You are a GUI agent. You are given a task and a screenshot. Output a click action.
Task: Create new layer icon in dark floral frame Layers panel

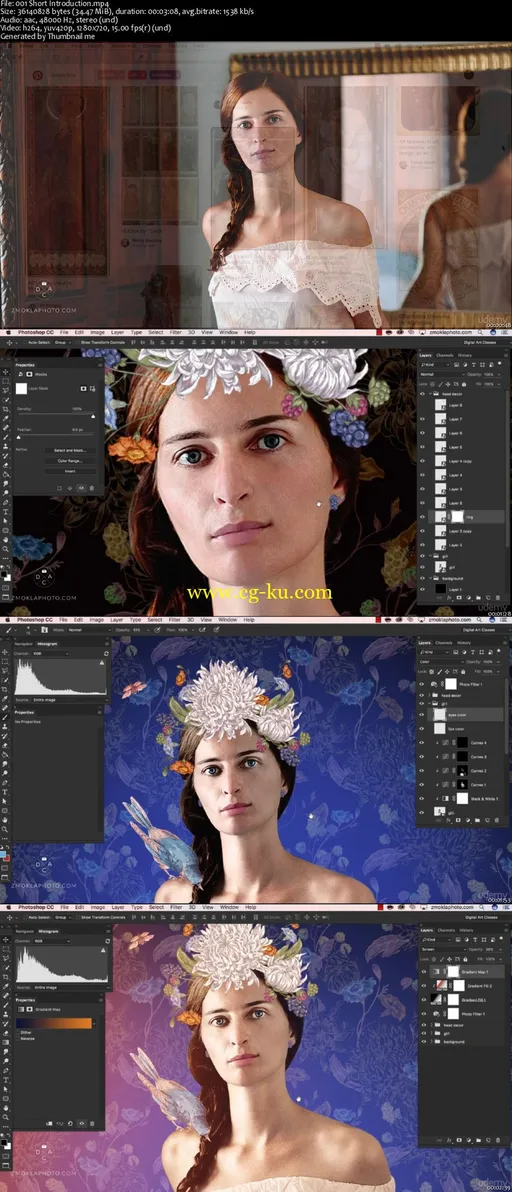pos(488,598)
